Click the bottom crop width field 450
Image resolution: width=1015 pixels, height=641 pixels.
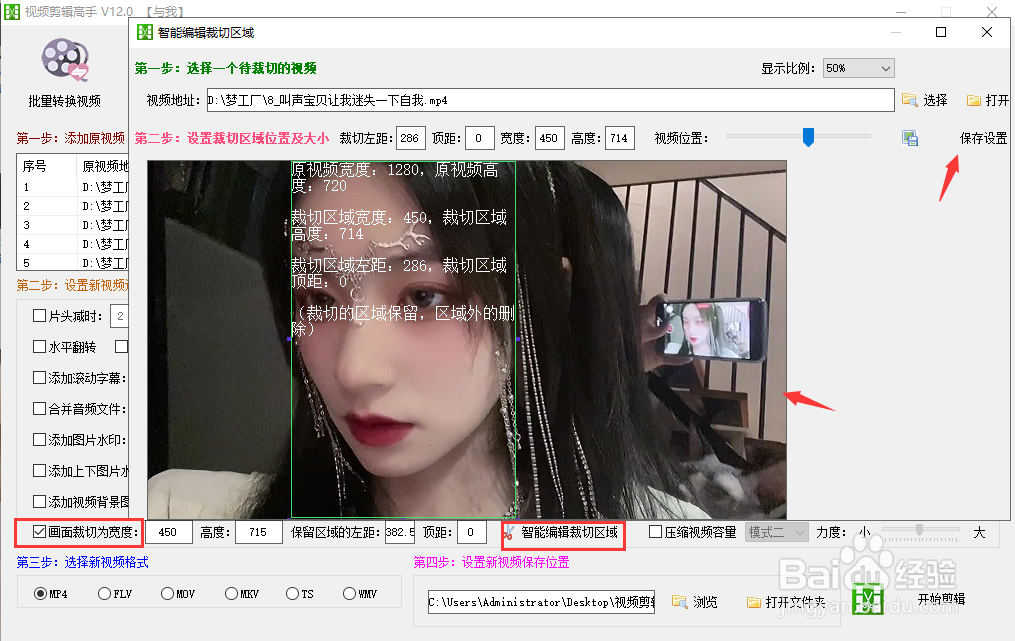(169, 532)
